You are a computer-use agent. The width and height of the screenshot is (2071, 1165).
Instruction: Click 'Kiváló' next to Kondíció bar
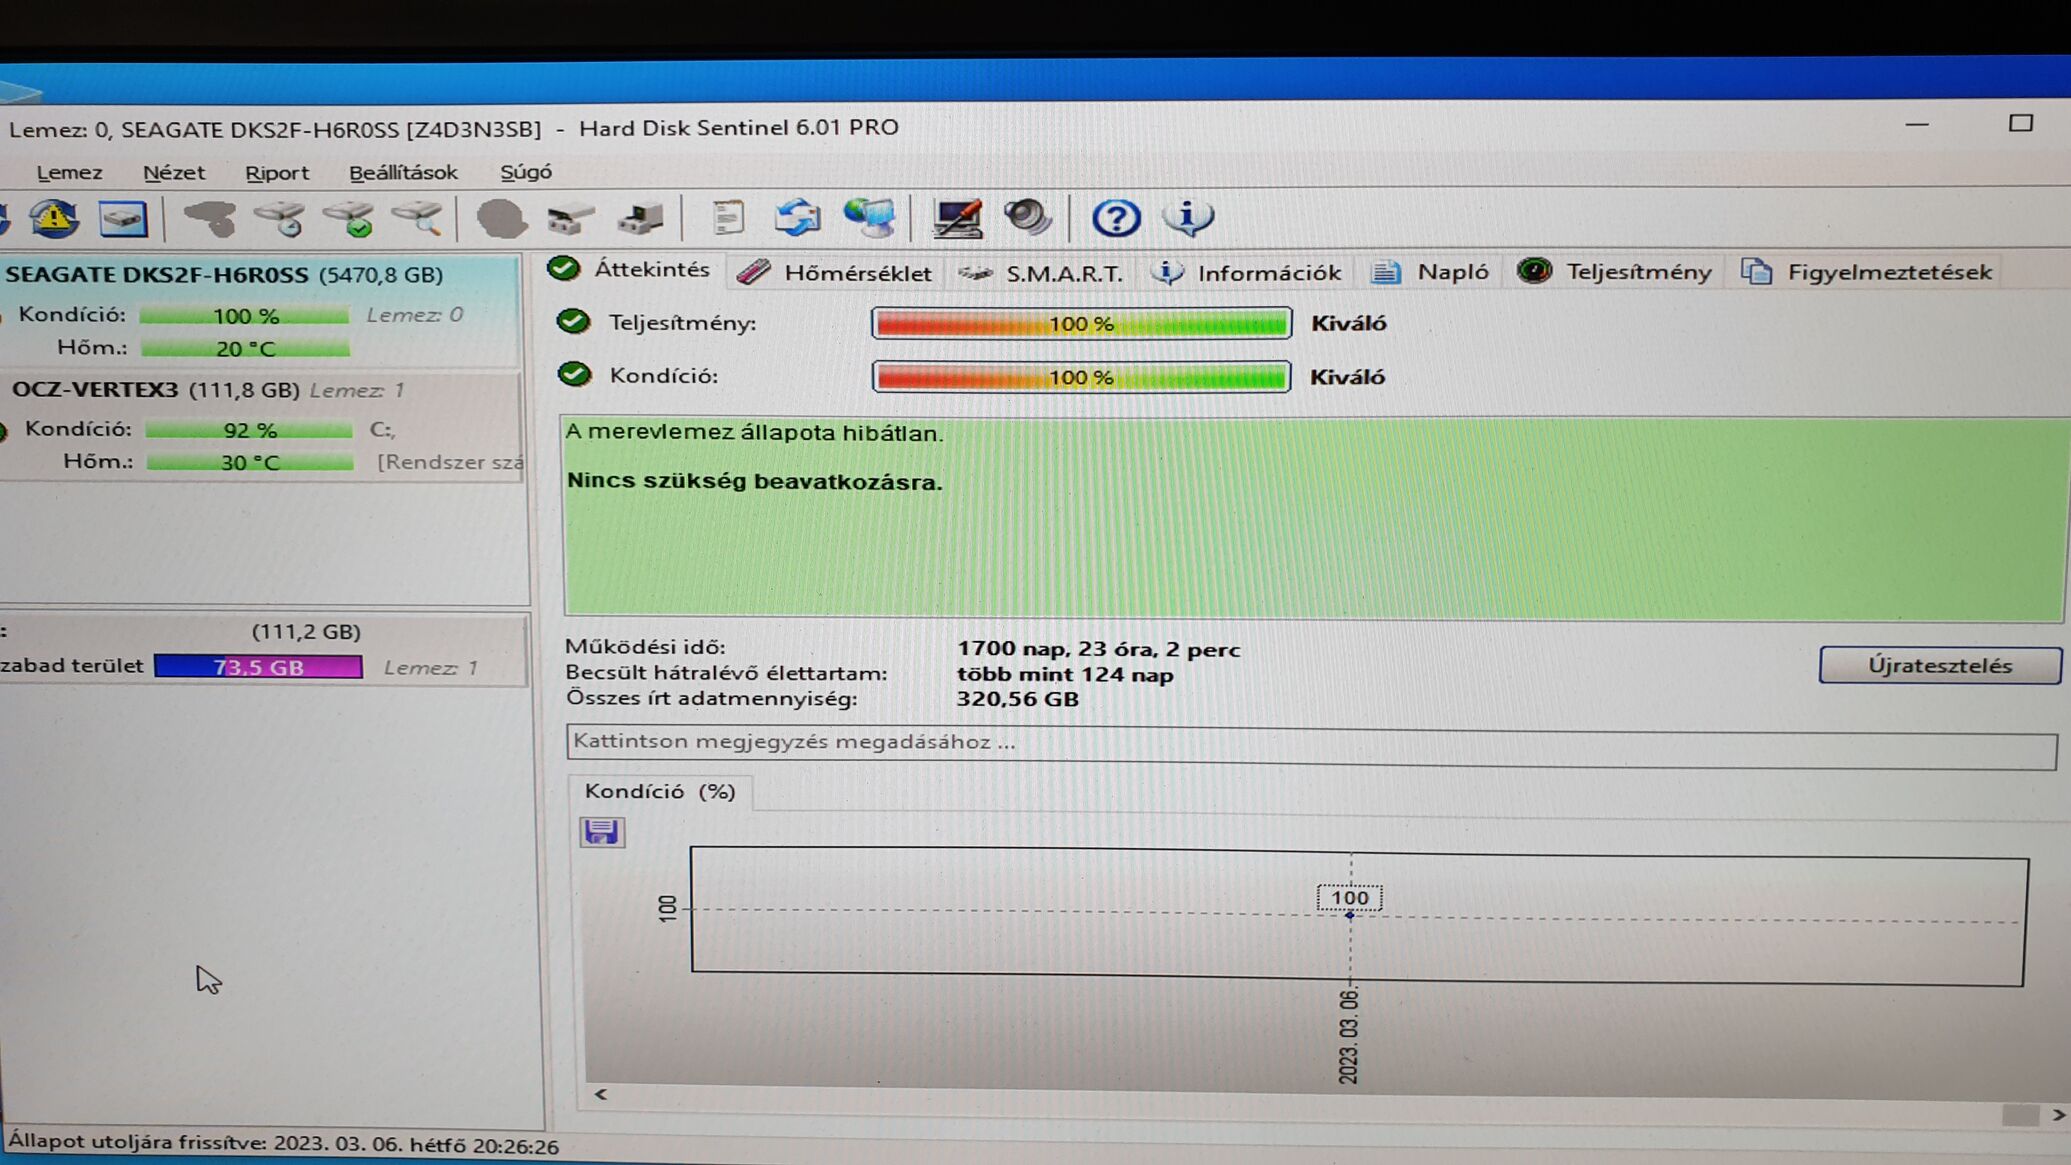coord(1347,377)
